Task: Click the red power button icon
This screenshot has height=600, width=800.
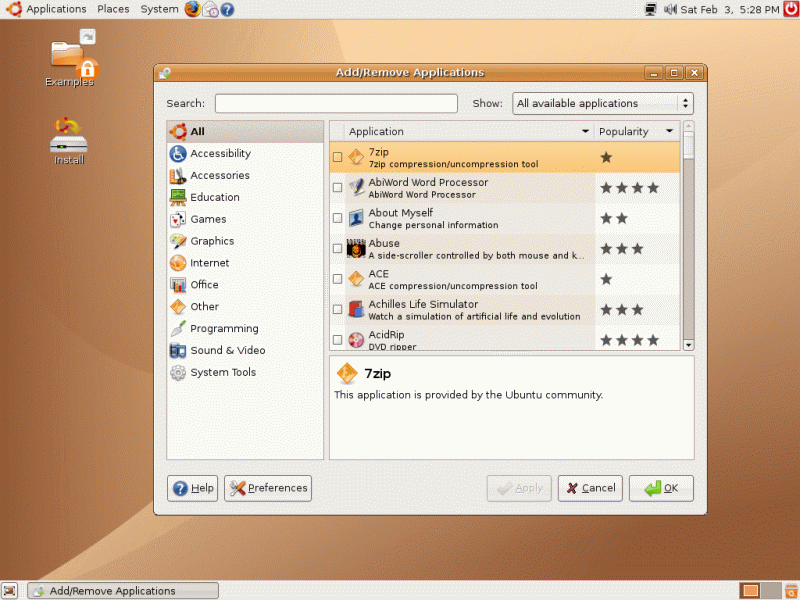Action: 791,9
